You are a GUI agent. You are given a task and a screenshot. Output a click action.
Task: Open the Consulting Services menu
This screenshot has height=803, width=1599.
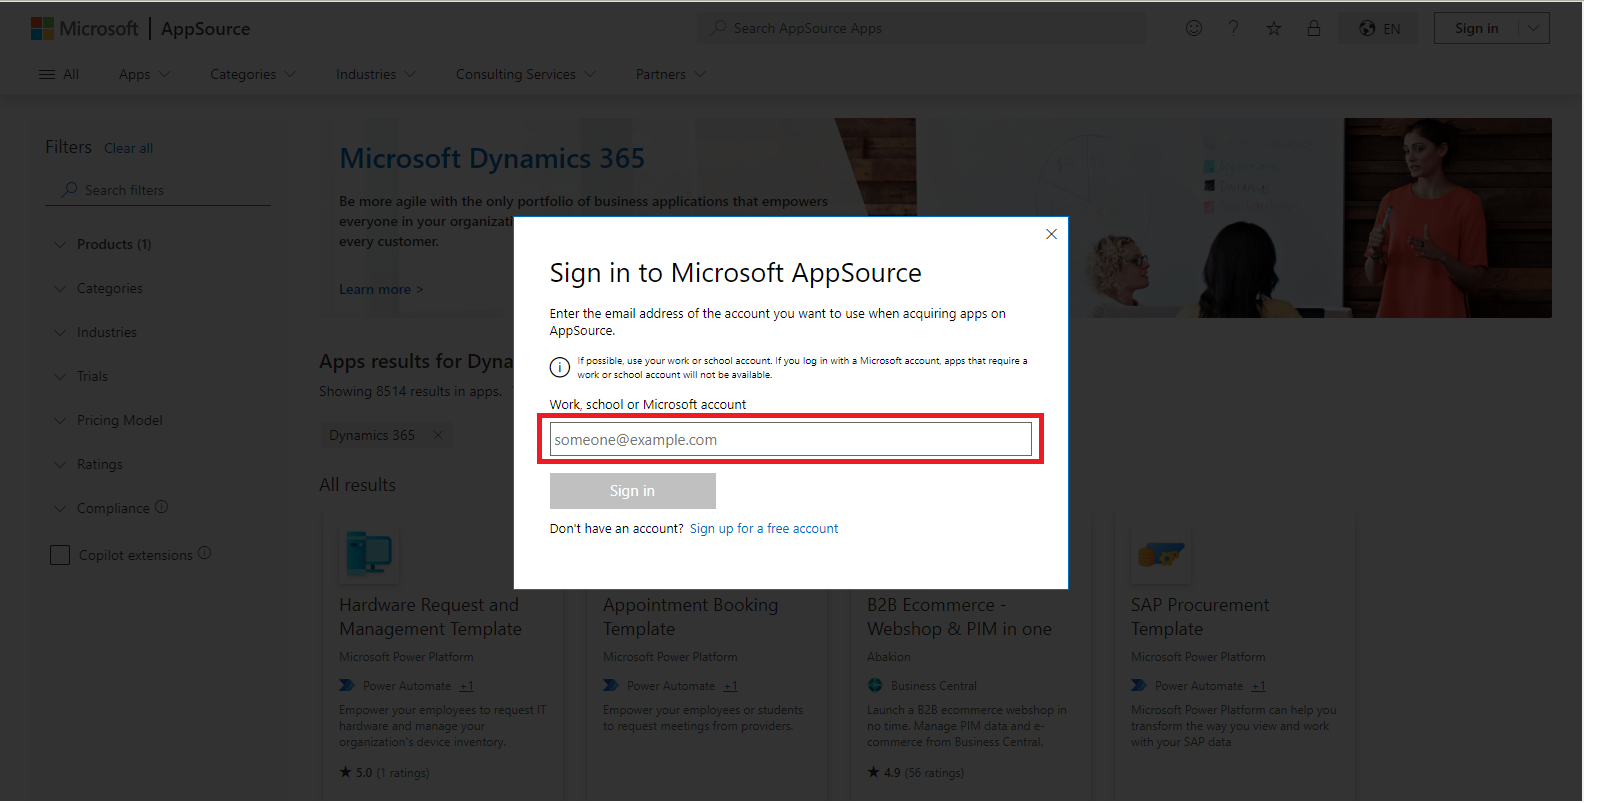526,74
